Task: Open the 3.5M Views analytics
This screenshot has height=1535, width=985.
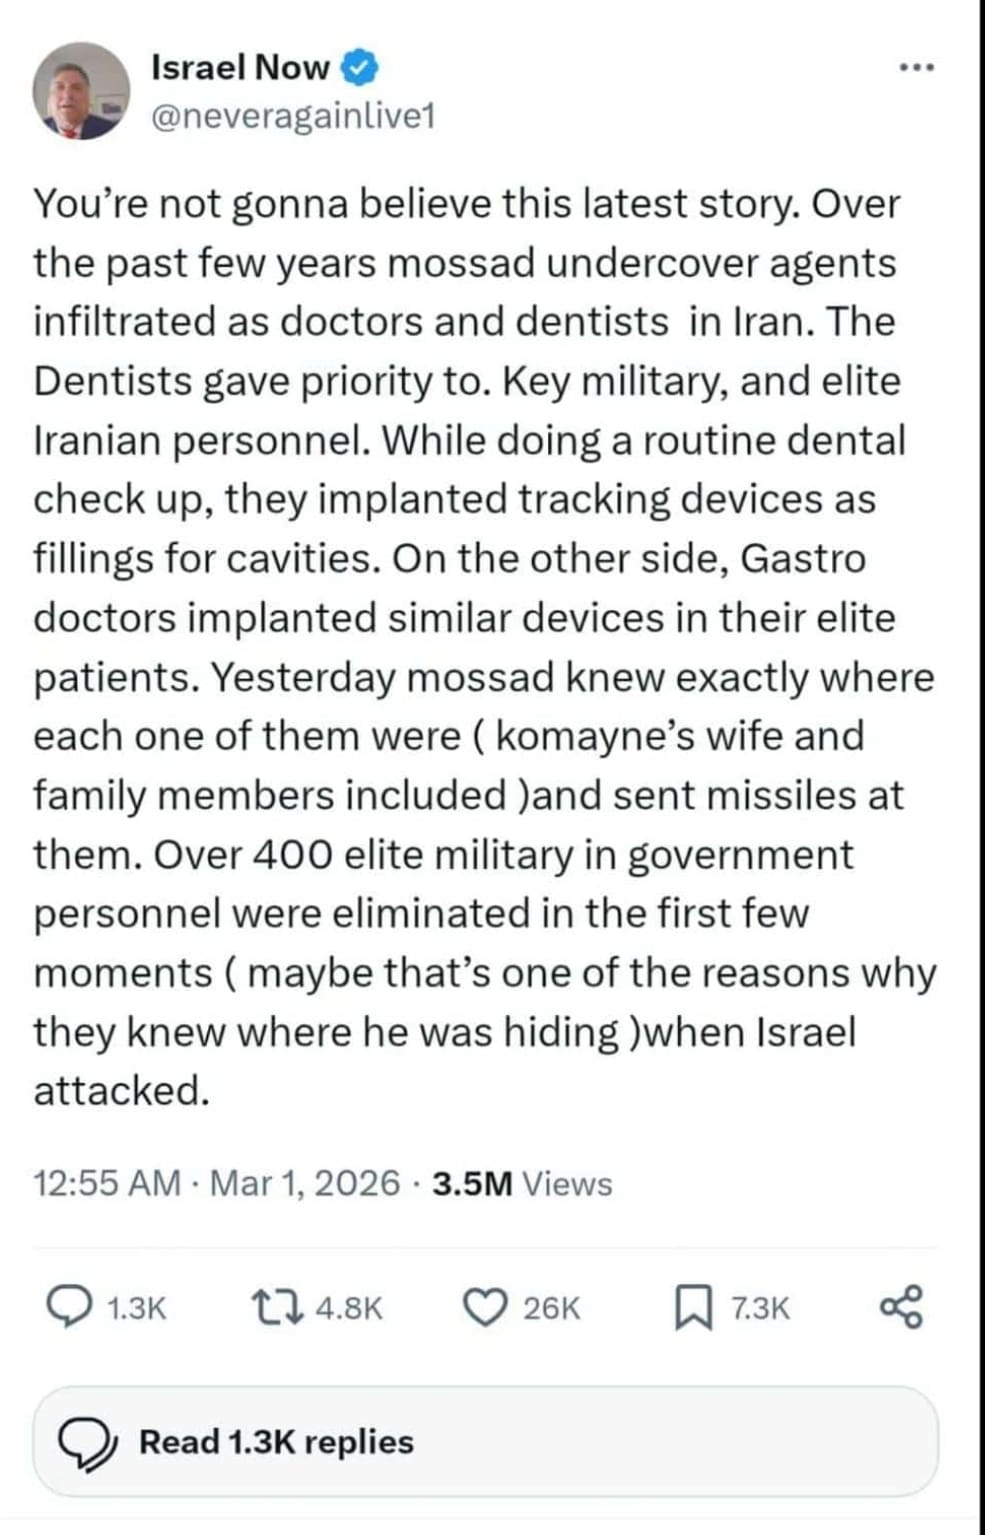Action: pos(522,1183)
